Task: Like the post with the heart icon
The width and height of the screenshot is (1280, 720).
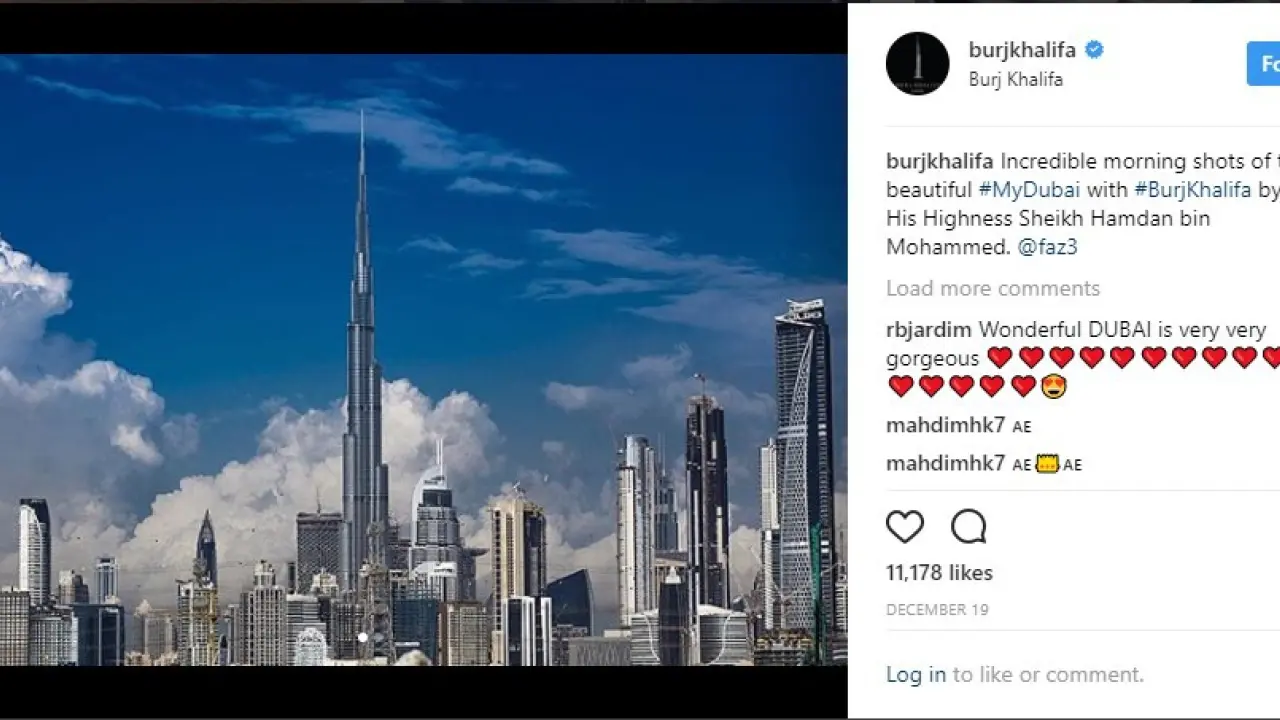Action: pos(905,526)
